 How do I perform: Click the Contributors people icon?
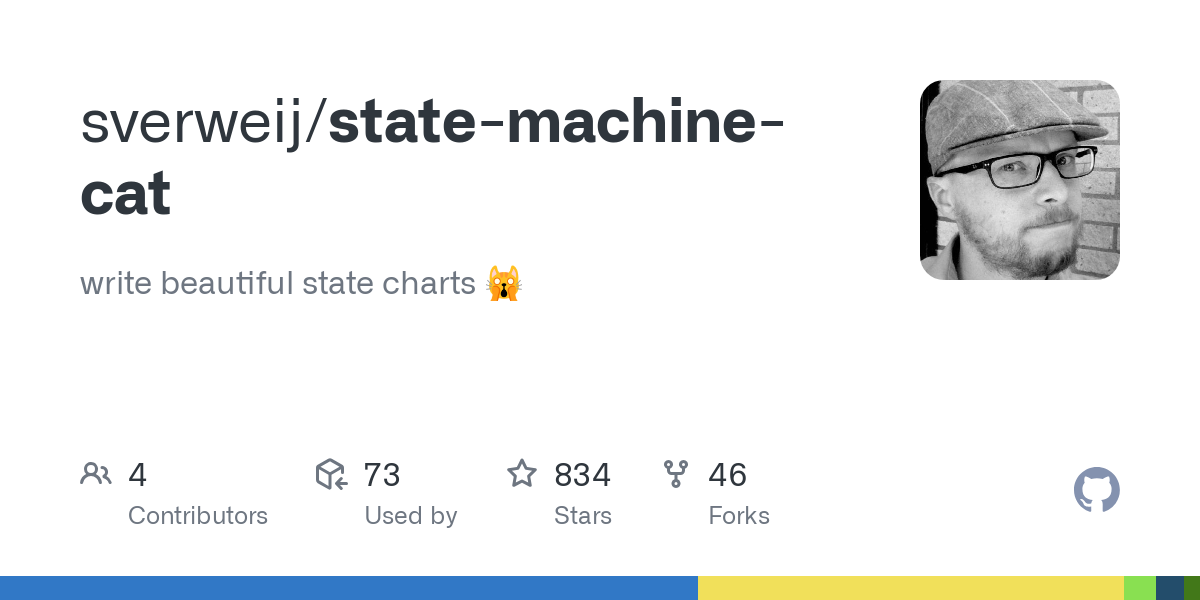pos(96,474)
